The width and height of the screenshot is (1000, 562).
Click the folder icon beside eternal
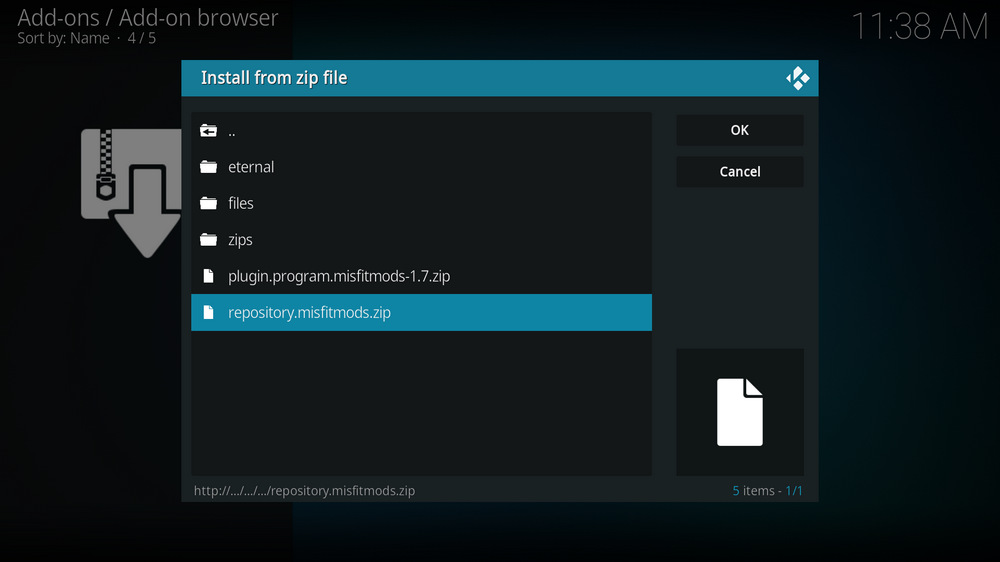pyautogui.click(x=208, y=167)
